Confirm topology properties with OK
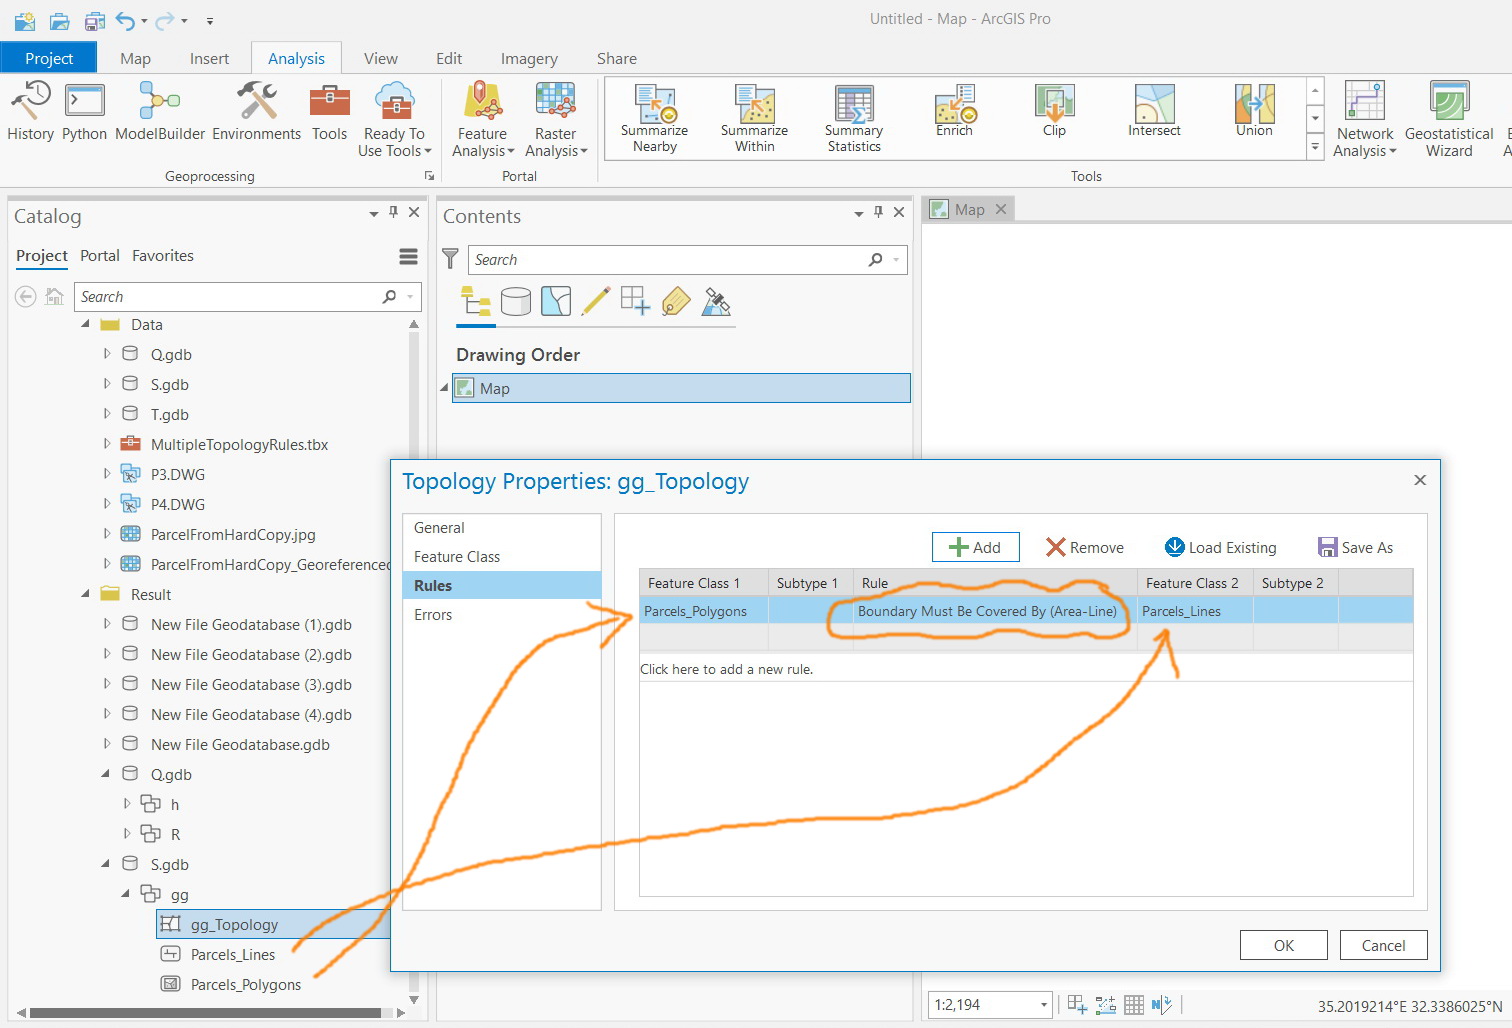This screenshot has height=1028, width=1512. 1284,945
